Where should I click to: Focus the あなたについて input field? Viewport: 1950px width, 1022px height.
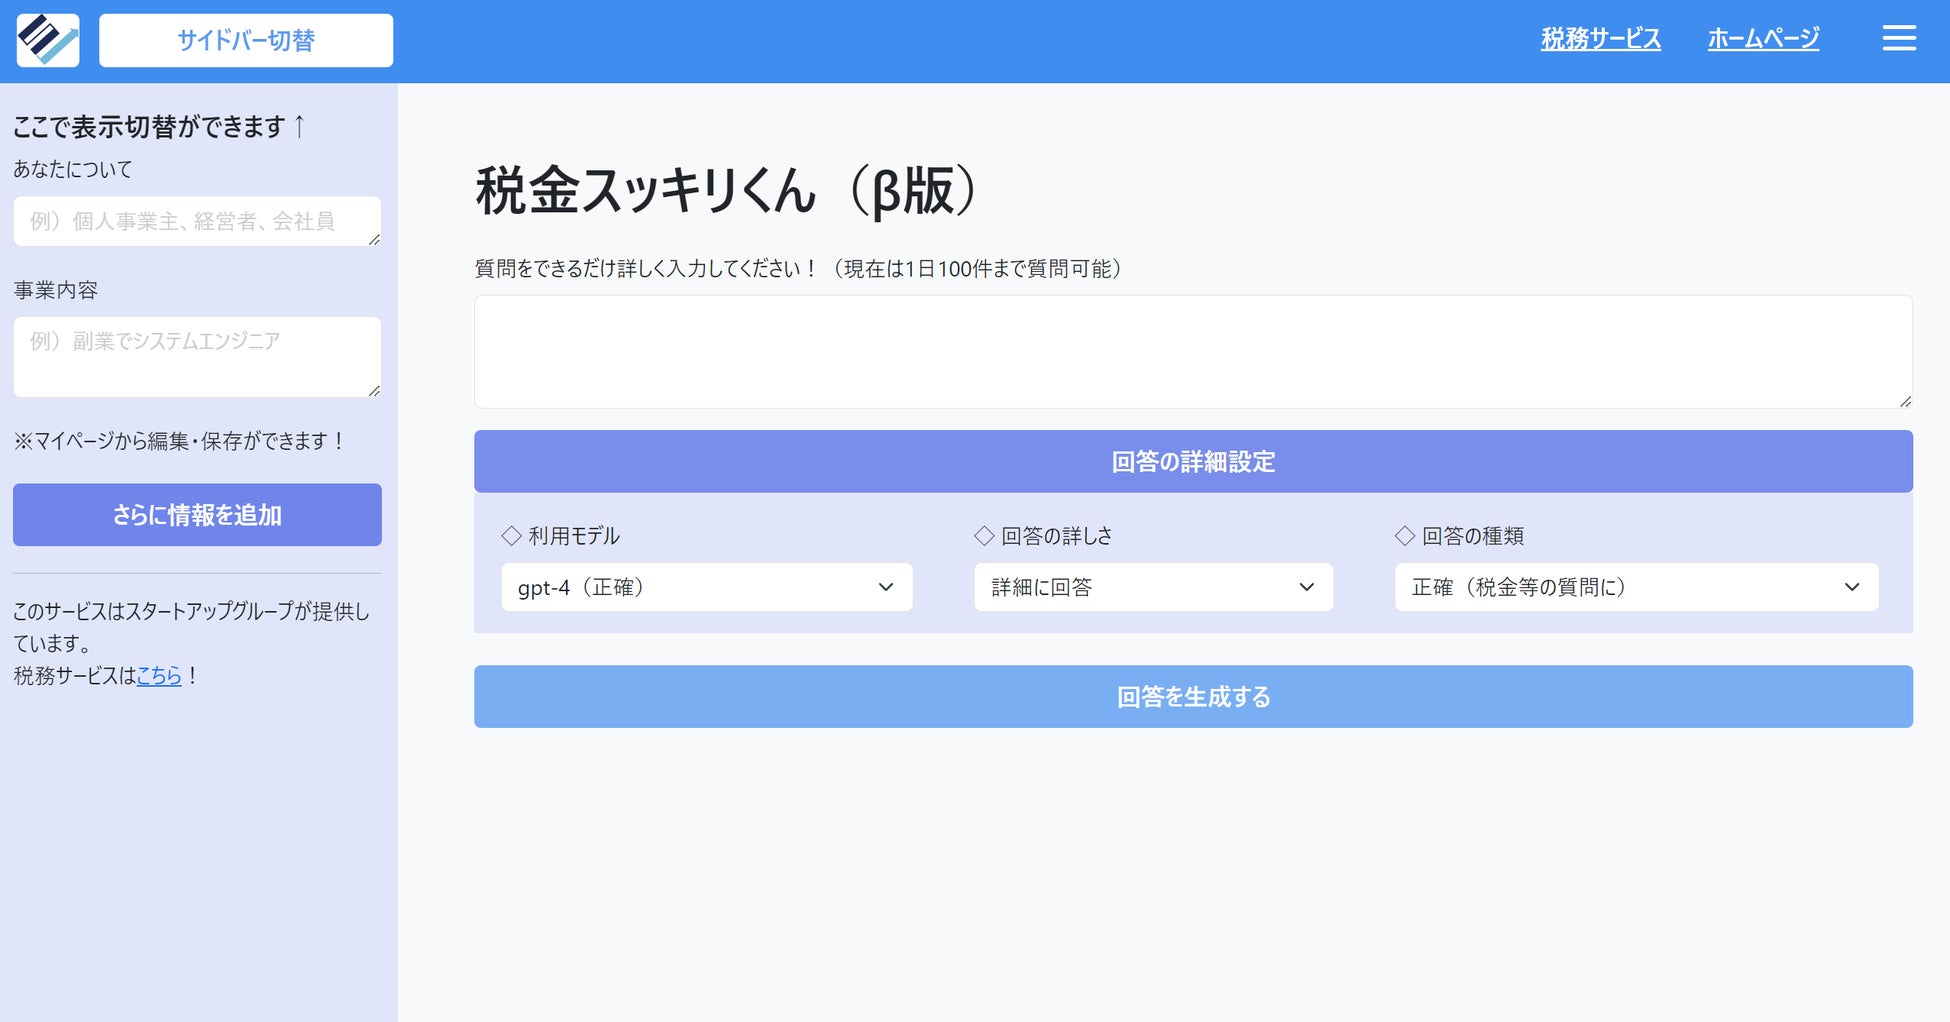[197, 221]
